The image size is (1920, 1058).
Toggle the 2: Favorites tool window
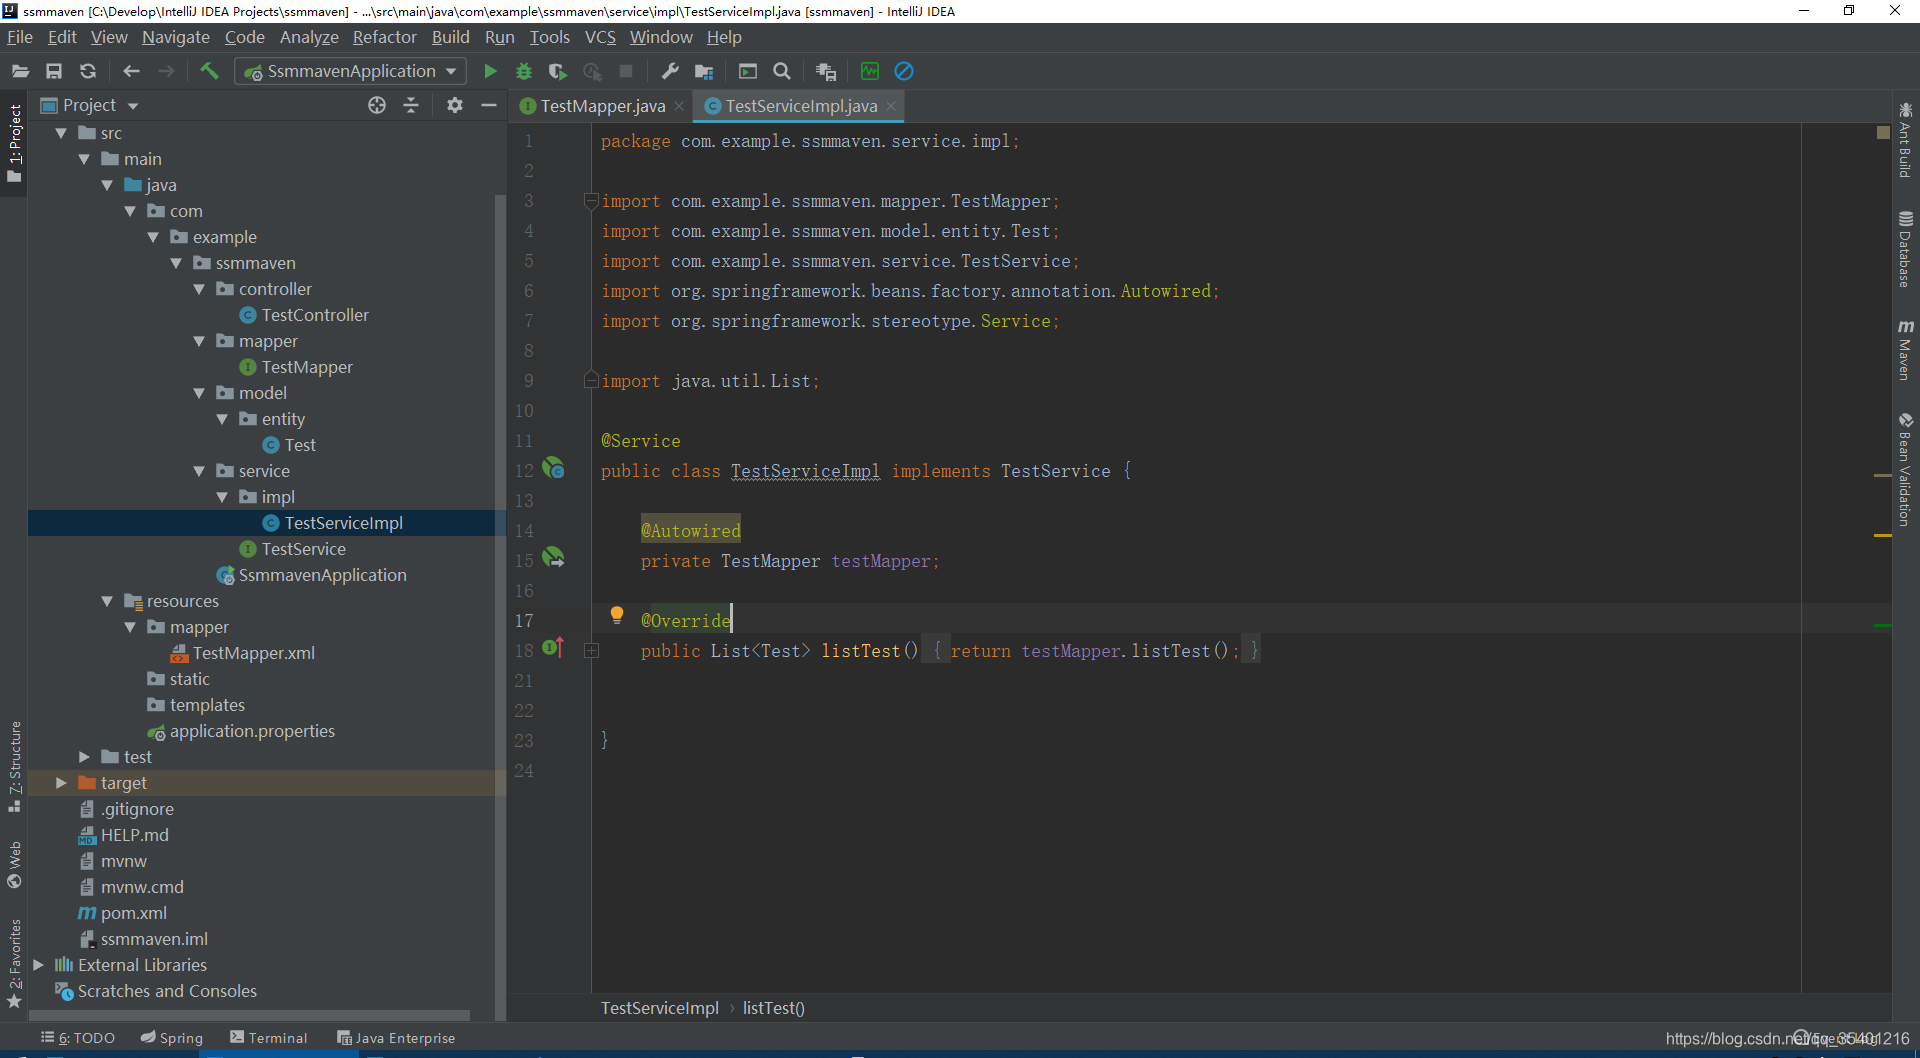[14, 964]
